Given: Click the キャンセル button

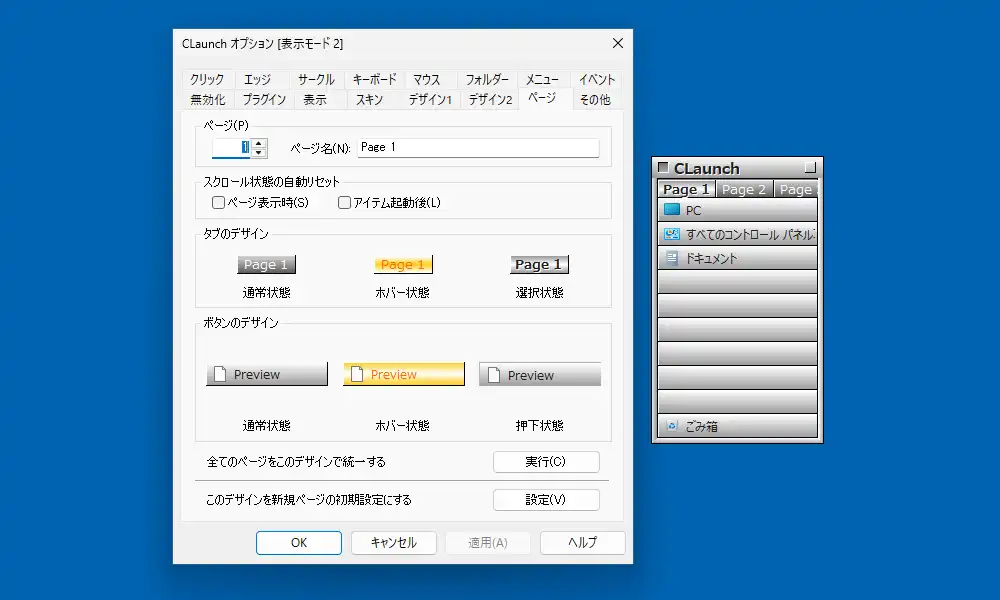Looking at the screenshot, I should coord(393,543).
